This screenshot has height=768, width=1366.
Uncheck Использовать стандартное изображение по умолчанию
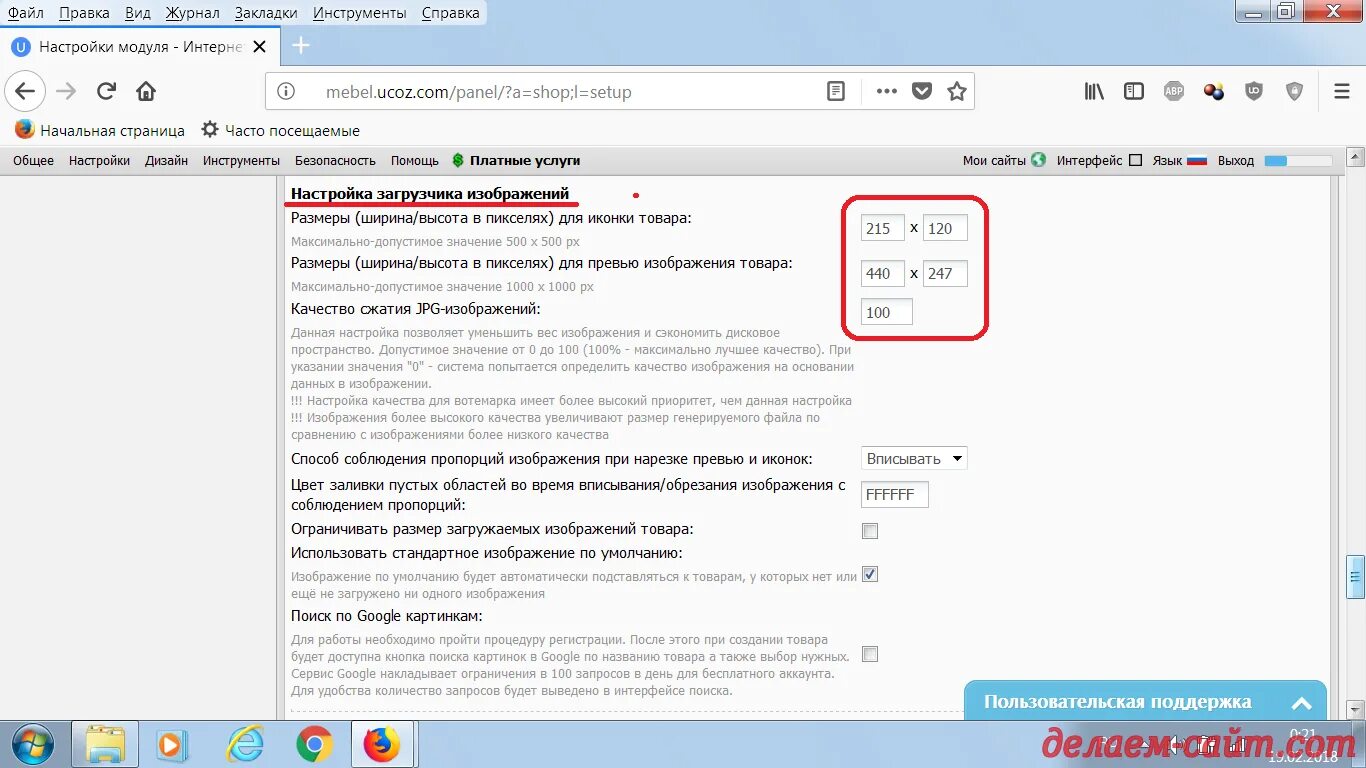point(870,575)
